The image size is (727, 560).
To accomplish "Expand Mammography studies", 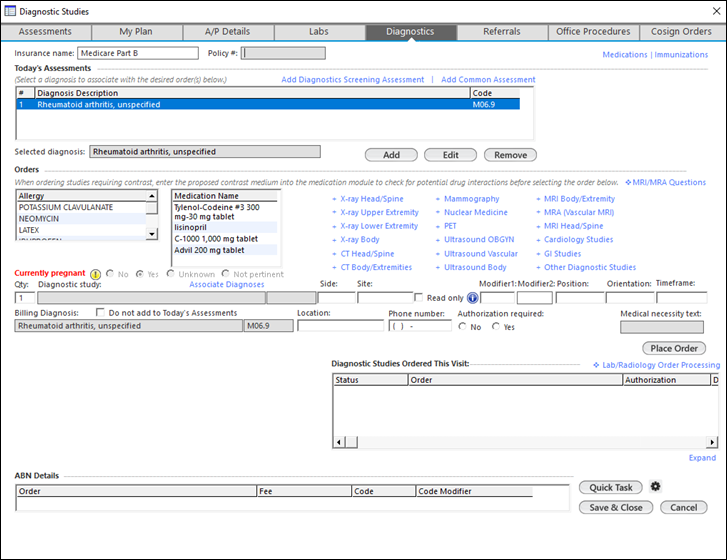I will point(471,199).
